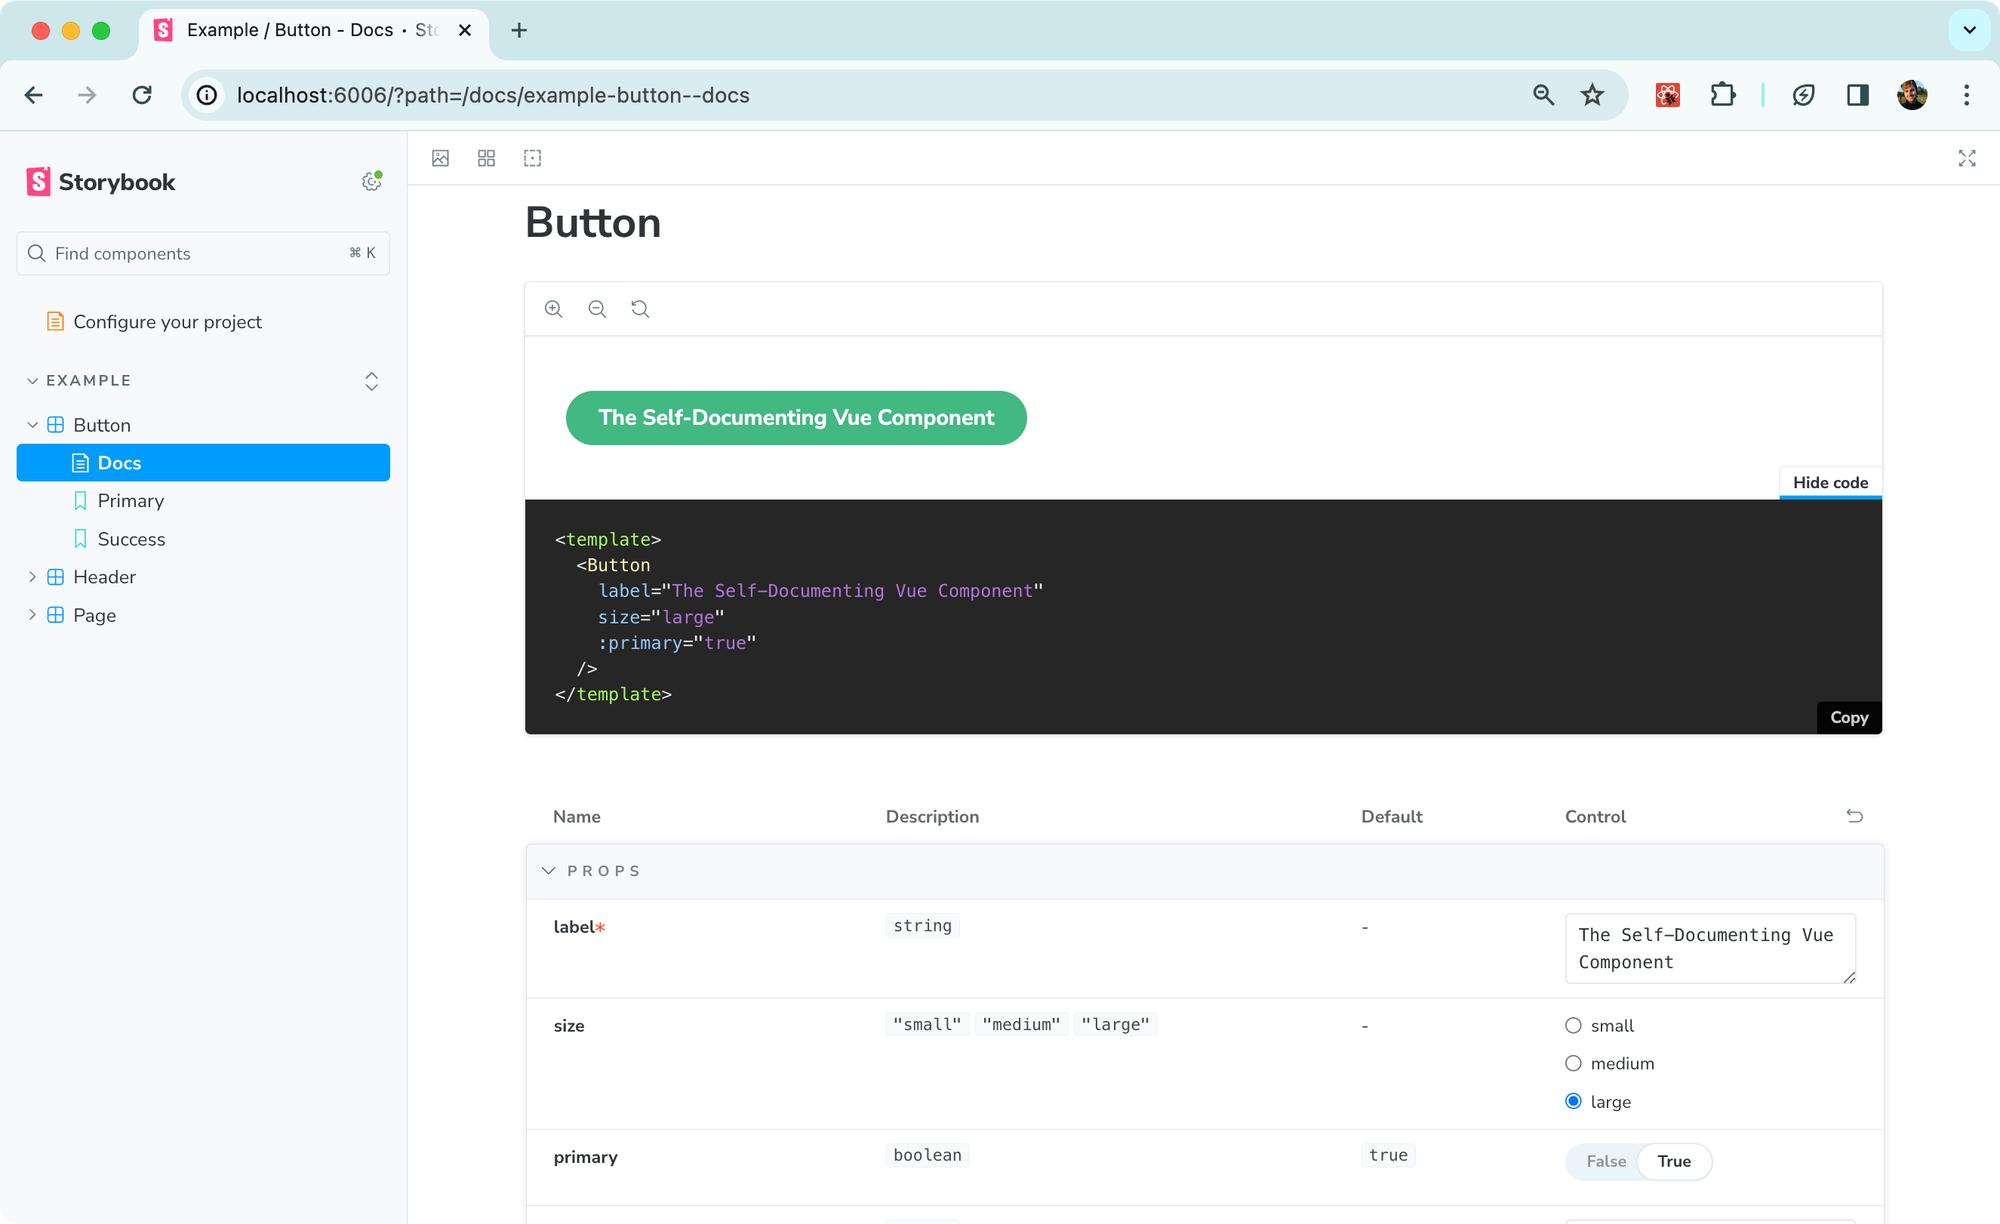Open the Chrome extensions puzzle icon
The width and height of the screenshot is (2000, 1224).
(1723, 95)
